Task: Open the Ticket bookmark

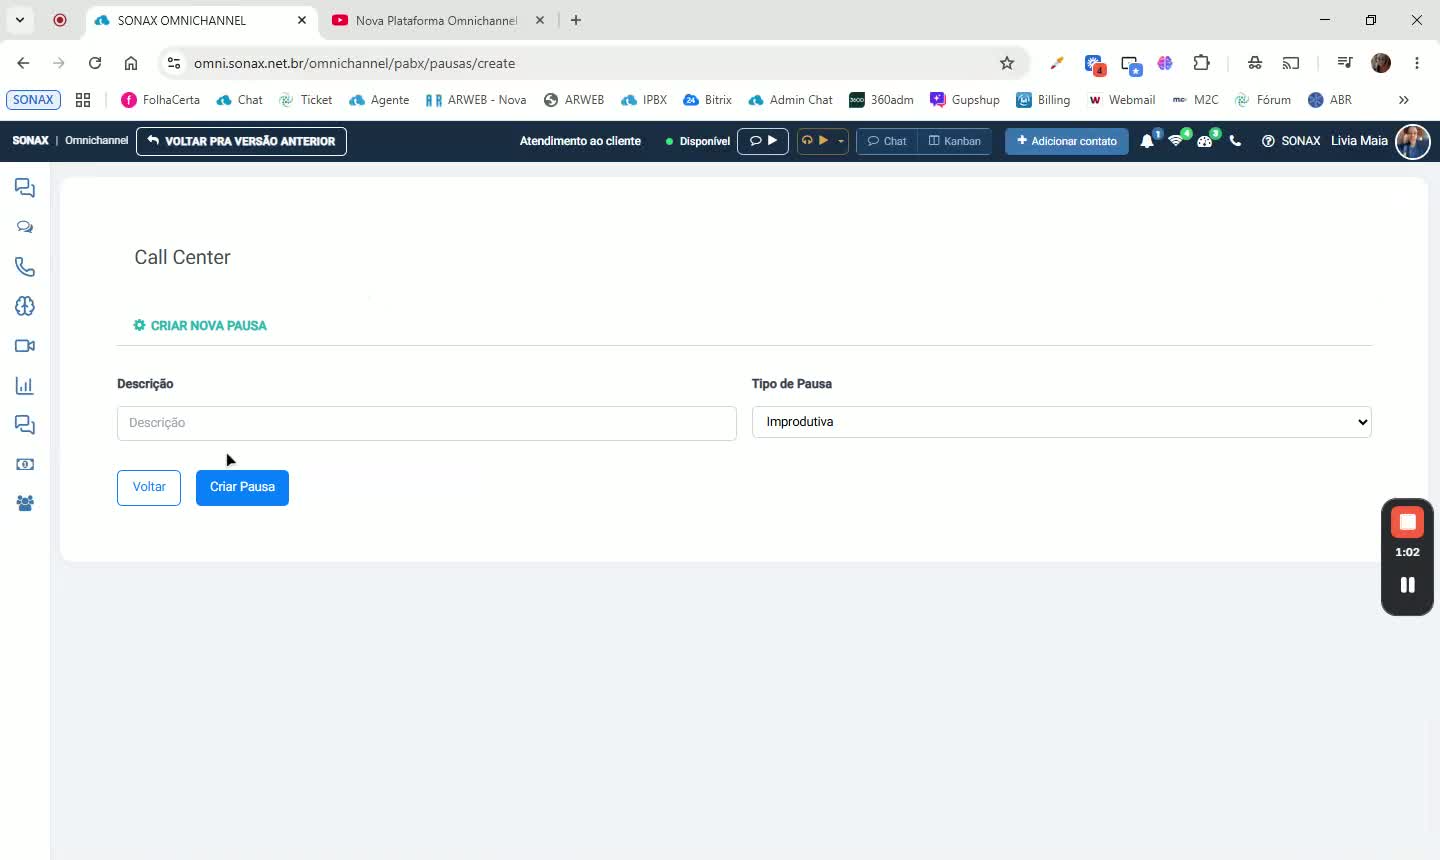Action: pyautogui.click(x=305, y=100)
